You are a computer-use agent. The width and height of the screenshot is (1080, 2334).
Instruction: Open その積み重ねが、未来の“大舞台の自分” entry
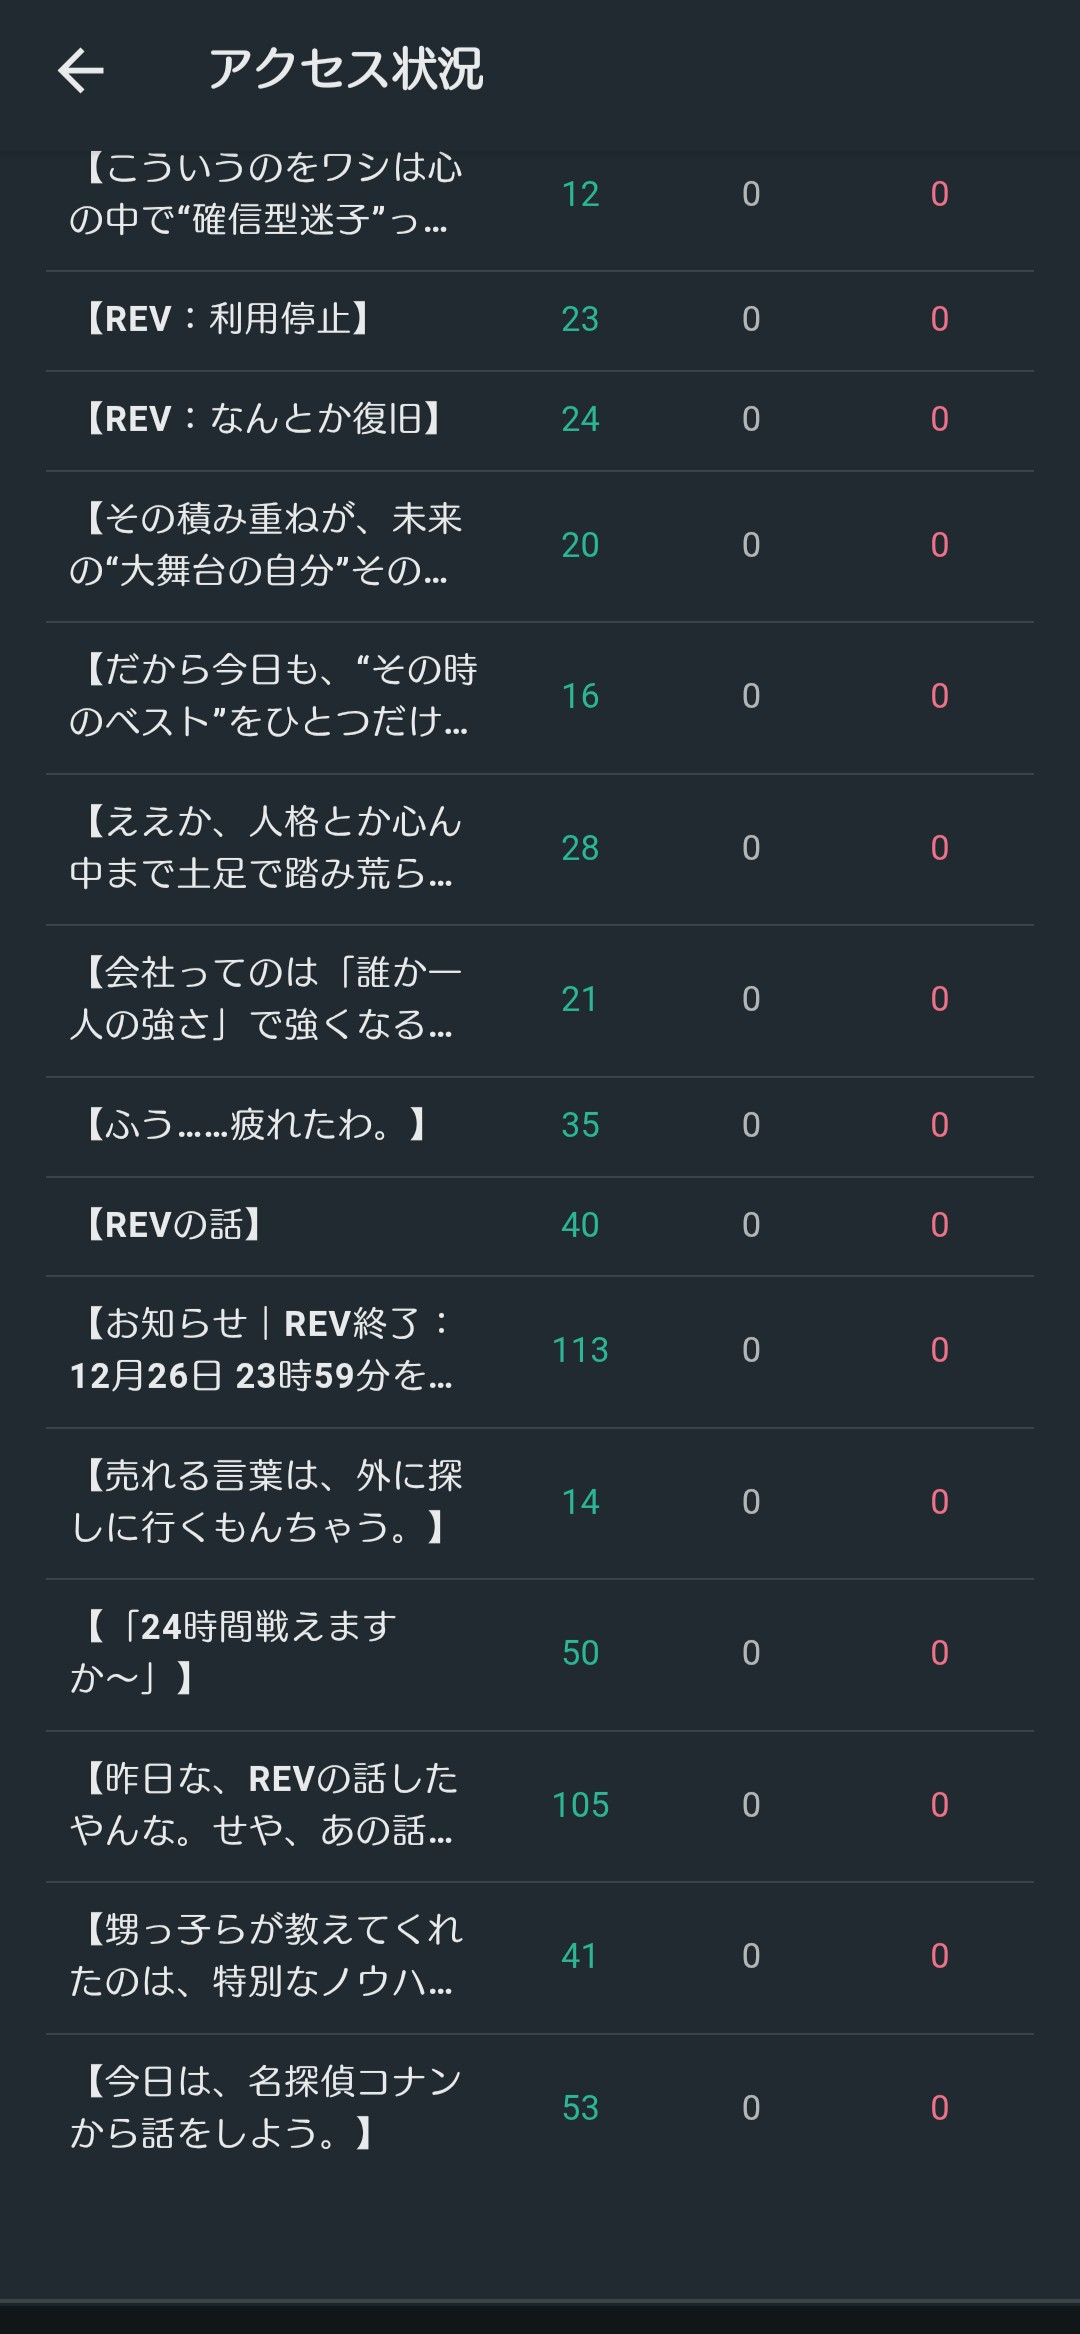pos(264,545)
